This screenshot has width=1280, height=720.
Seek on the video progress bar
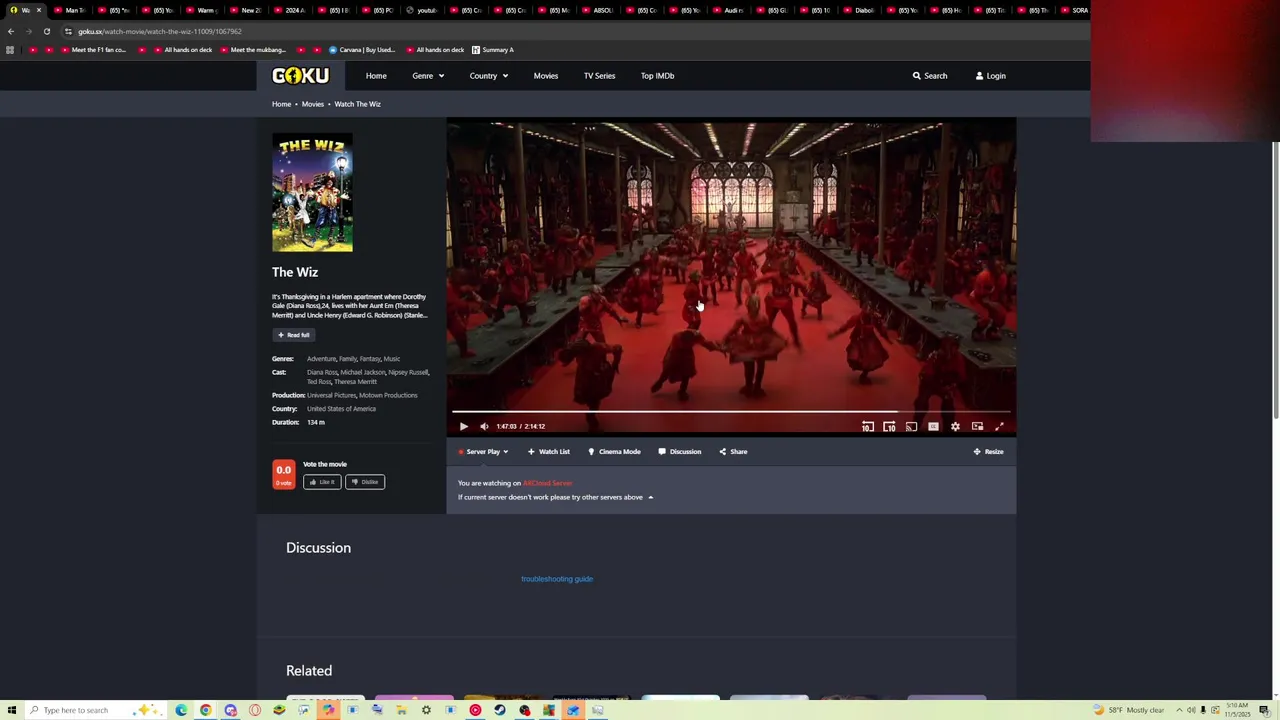[731, 411]
